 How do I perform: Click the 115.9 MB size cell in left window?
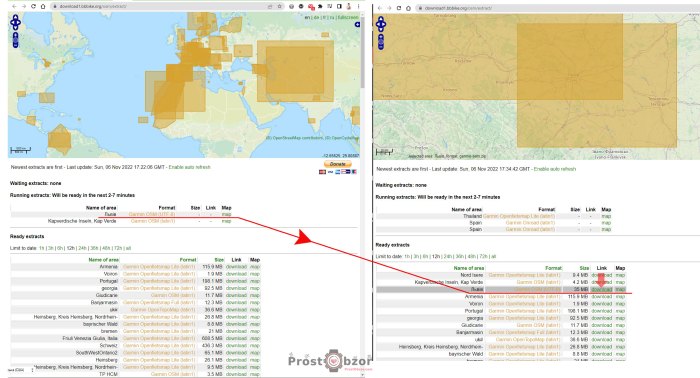(212, 267)
